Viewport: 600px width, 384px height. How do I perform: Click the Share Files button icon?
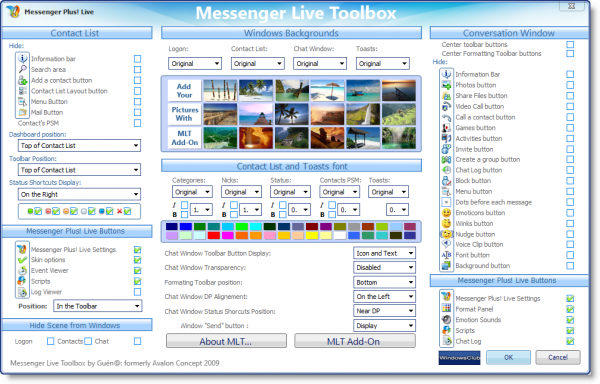pyautogui.click(x=446, y=96)
